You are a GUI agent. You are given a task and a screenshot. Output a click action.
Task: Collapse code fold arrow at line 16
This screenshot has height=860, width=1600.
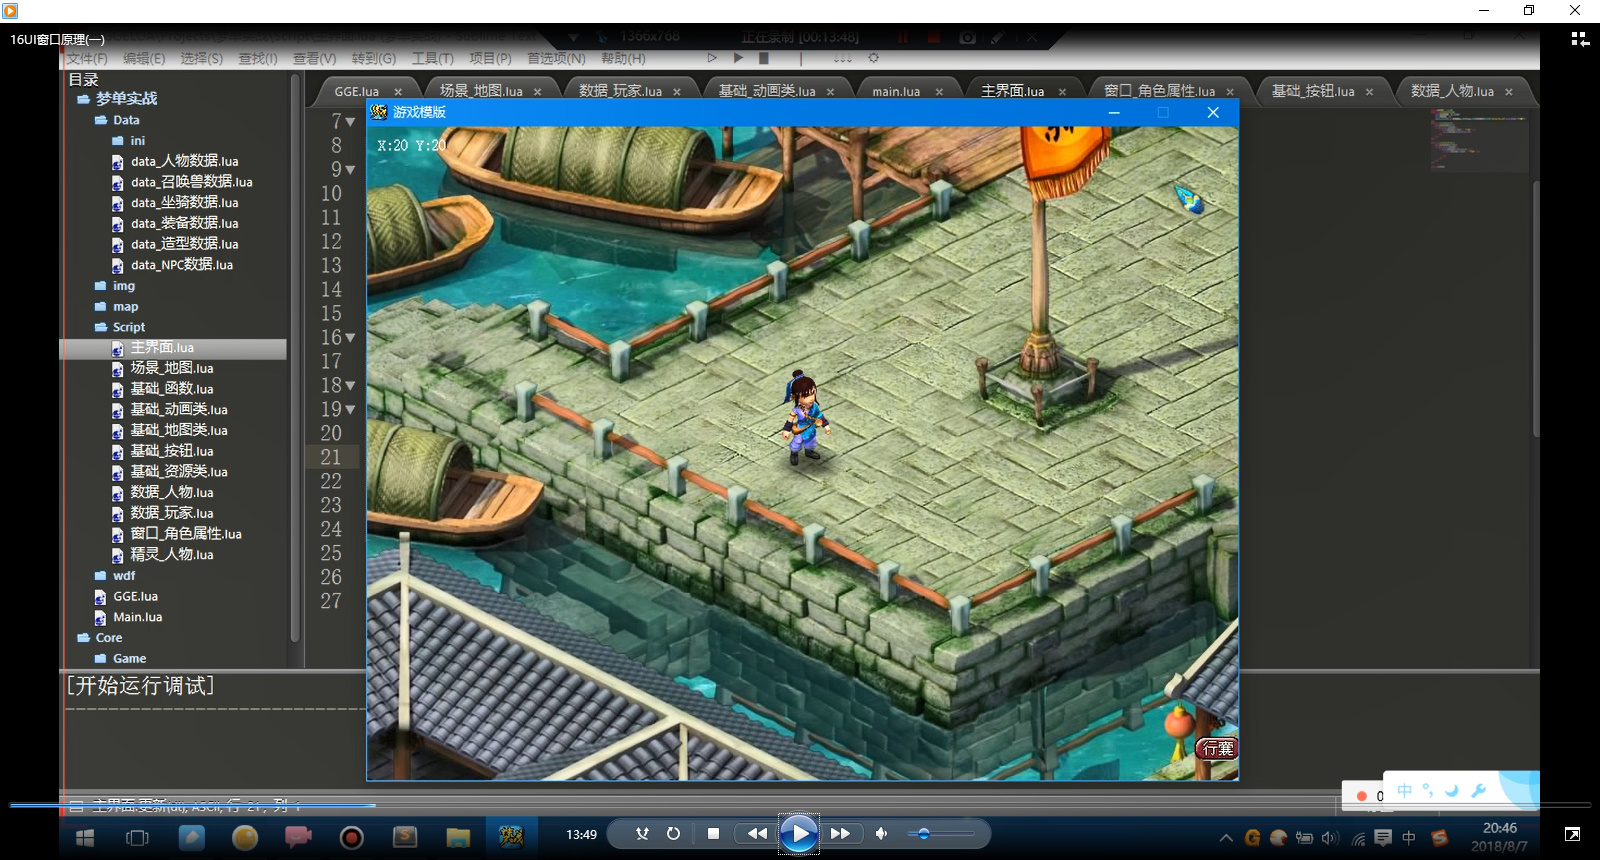click(350, 338)
